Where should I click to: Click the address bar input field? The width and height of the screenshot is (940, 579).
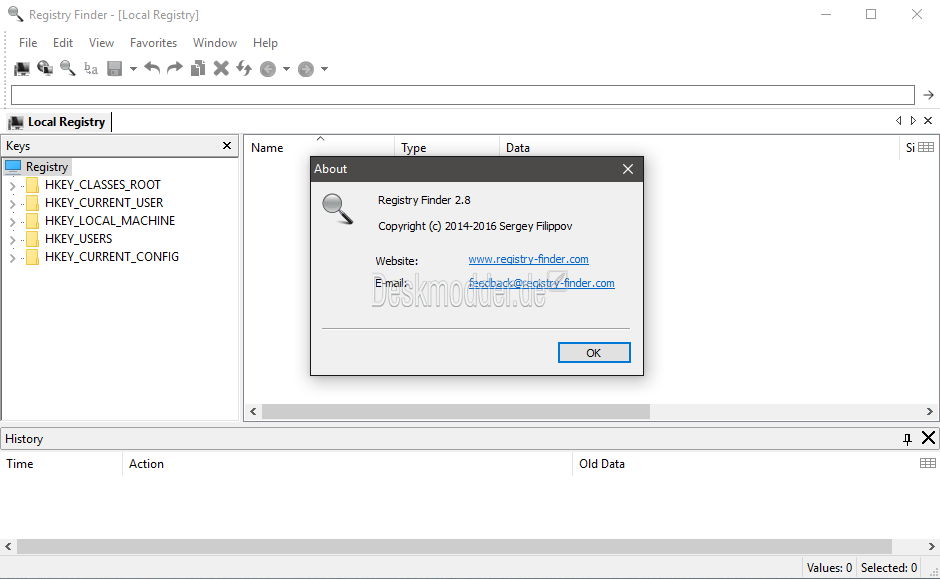point(463,95)
